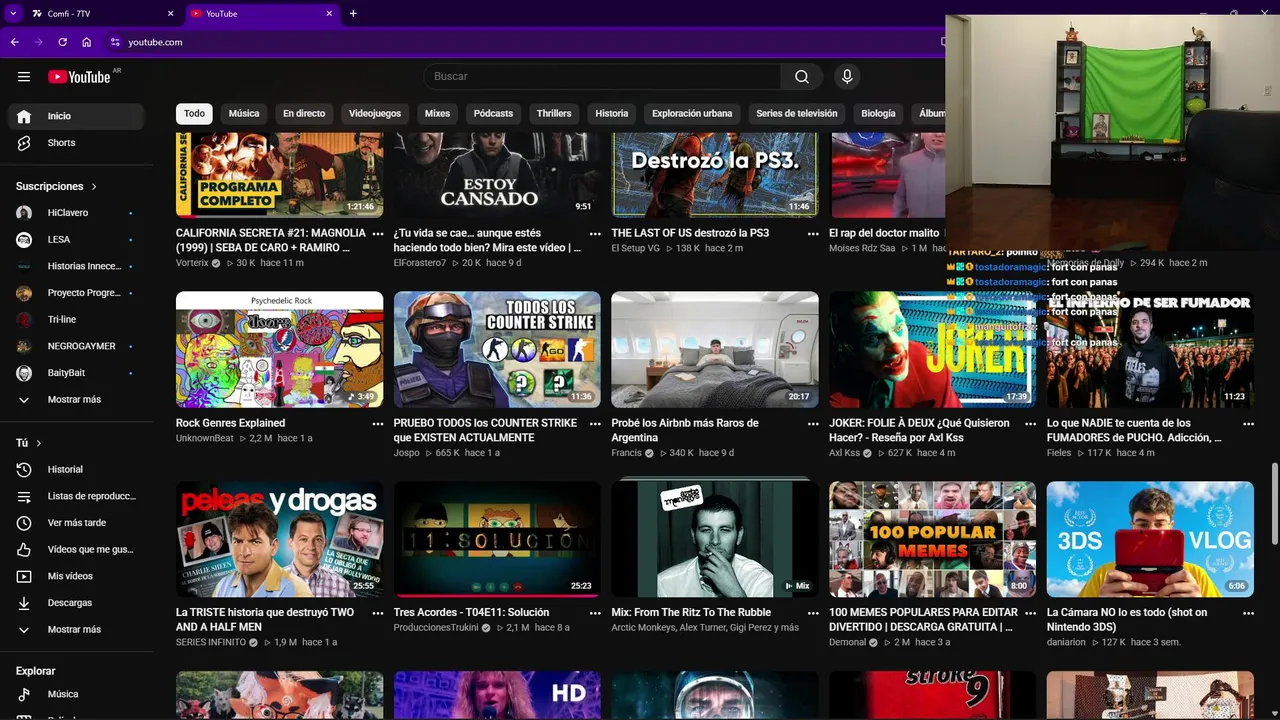Click the Buscar search field

[x=602, y=77]
